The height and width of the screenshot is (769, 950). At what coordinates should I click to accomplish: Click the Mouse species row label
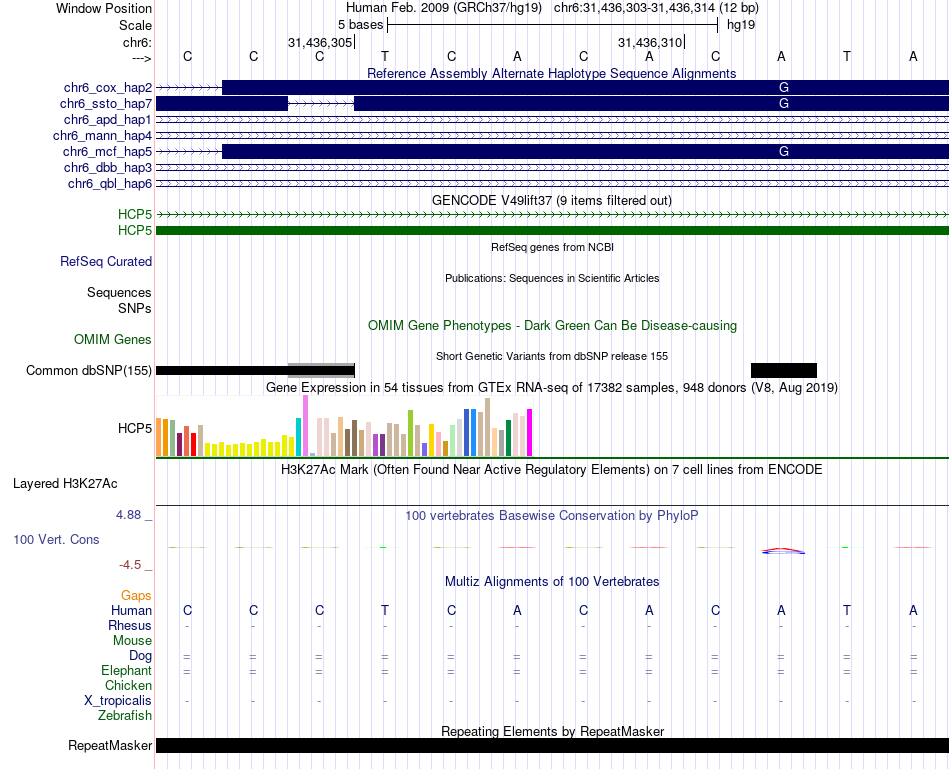pos(133,641)
